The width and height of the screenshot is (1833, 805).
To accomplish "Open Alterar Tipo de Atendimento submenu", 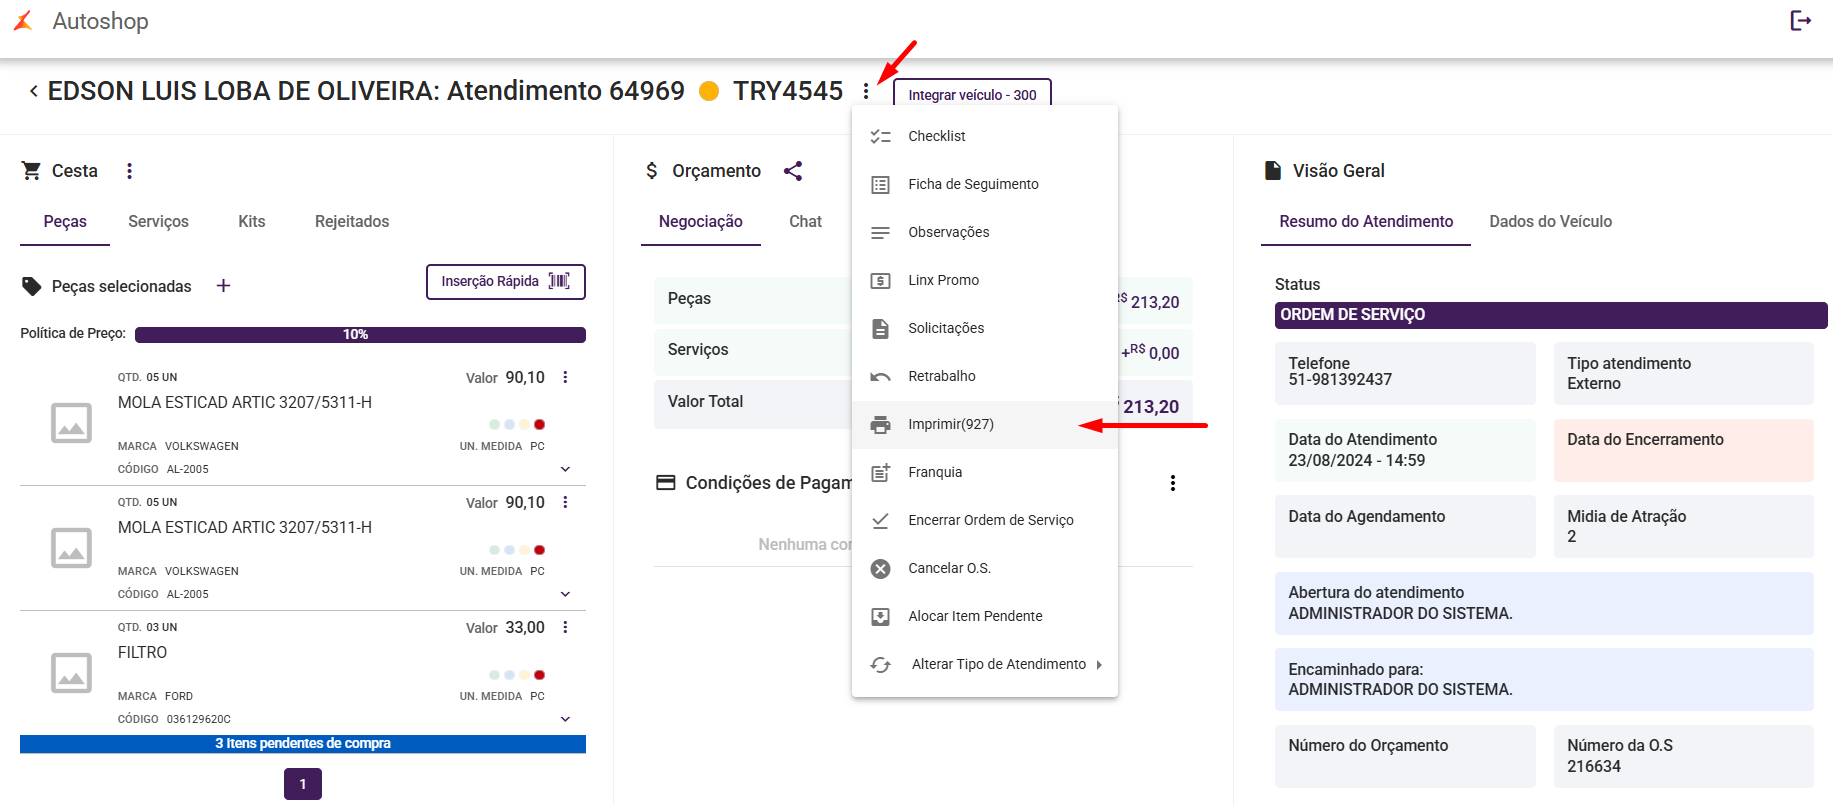I will click(x=998, y=664).
